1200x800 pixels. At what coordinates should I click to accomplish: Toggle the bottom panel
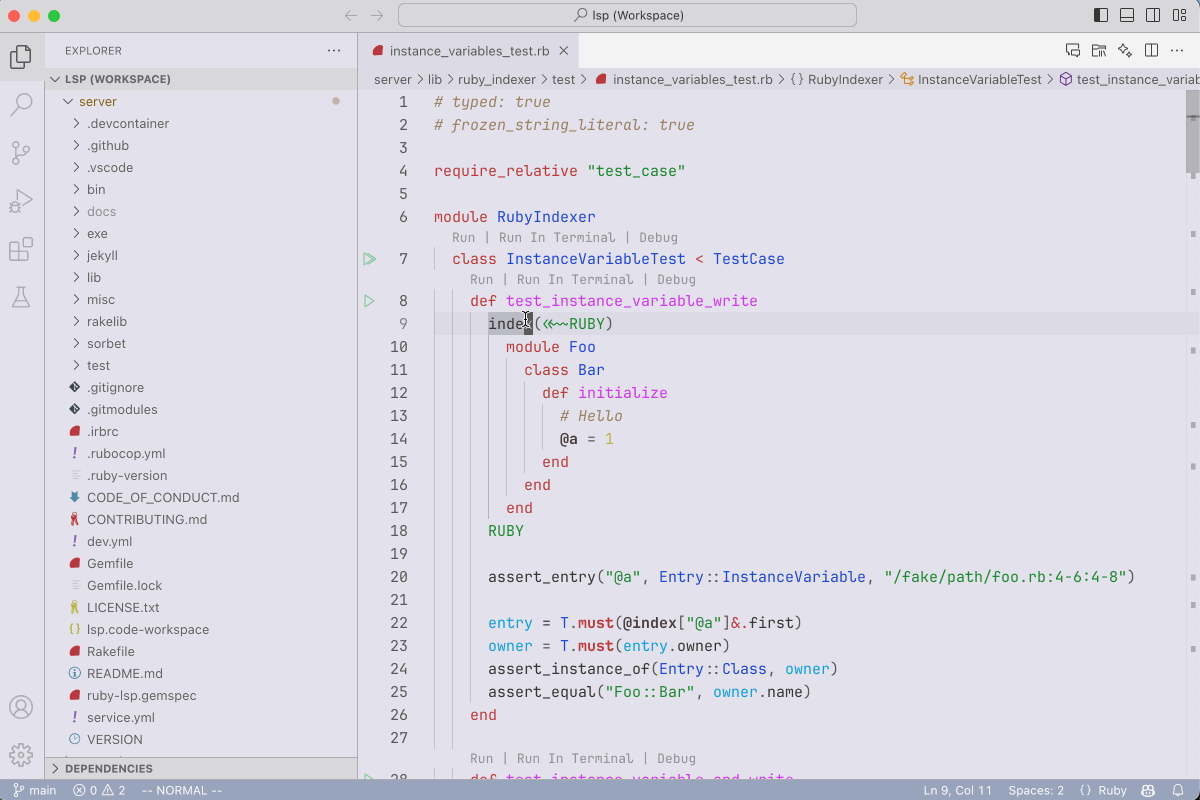click(x=1127, y=15)
